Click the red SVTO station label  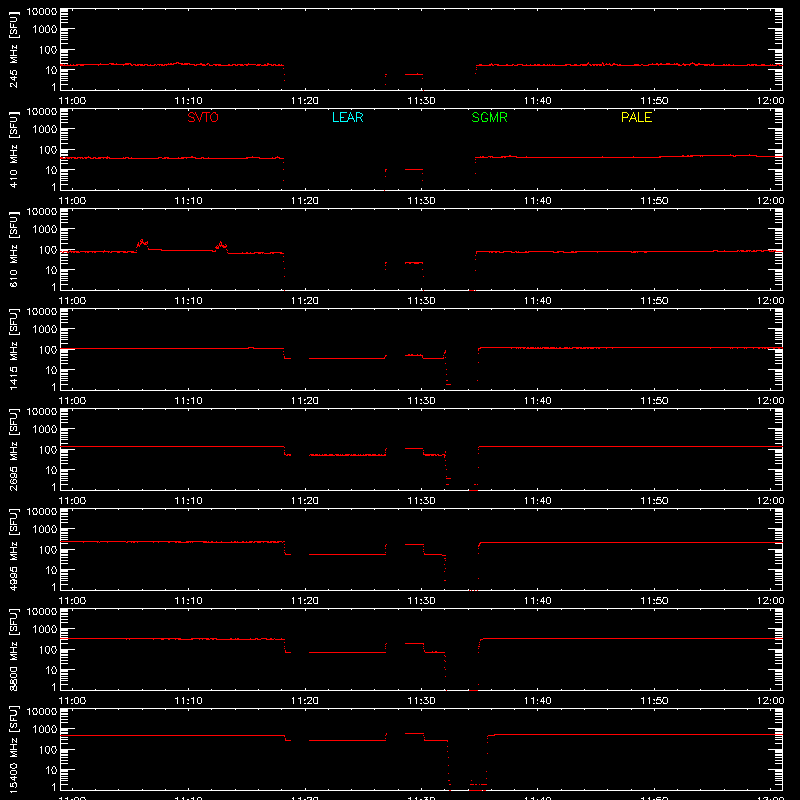click(x=203, y=117)
